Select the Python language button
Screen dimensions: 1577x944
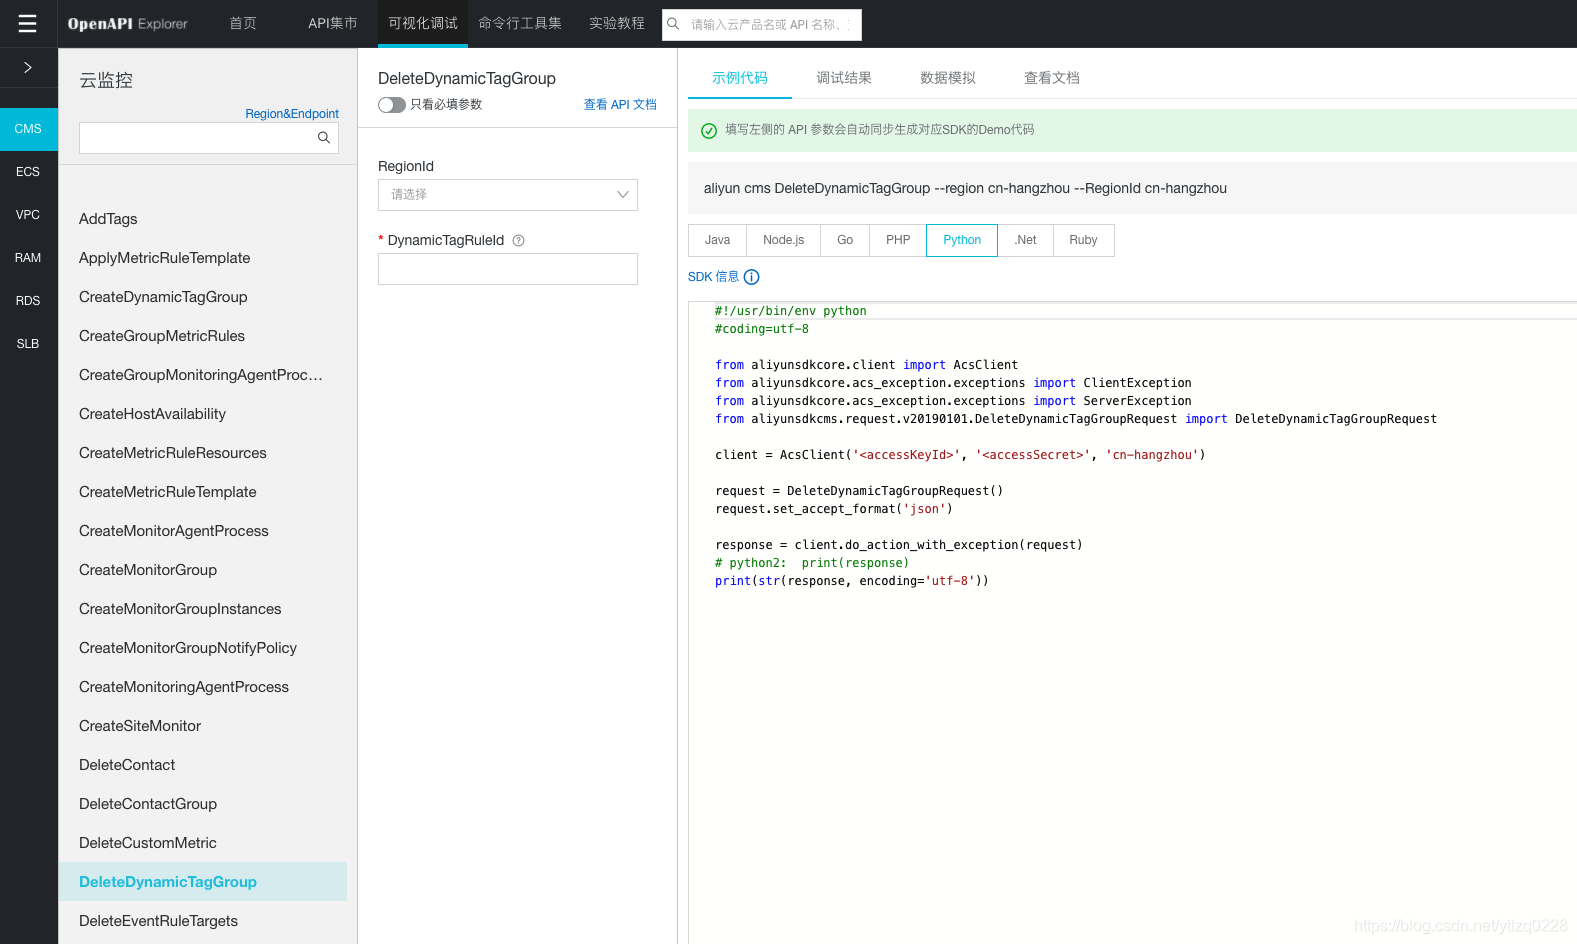click(x=962, y=240)
